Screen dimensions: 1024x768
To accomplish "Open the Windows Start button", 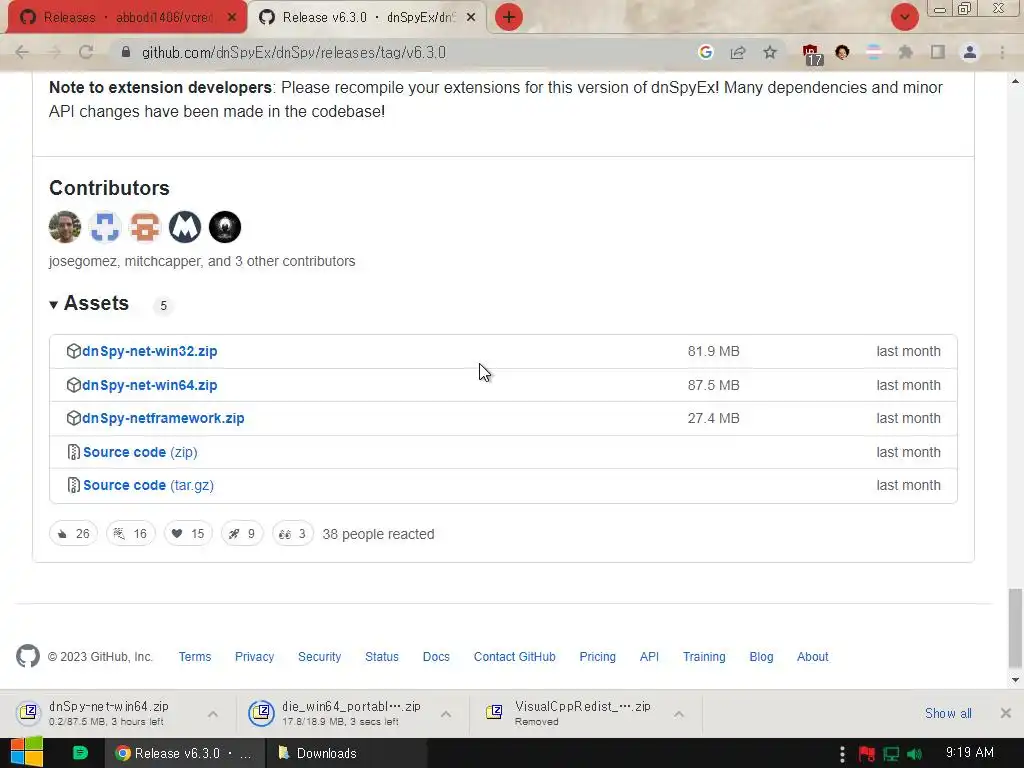I will [x=27, y=752].
